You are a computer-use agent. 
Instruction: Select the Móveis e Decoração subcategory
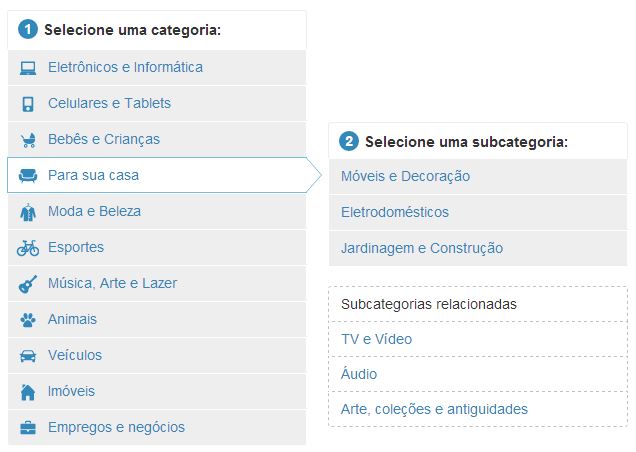tap(405, 176)
